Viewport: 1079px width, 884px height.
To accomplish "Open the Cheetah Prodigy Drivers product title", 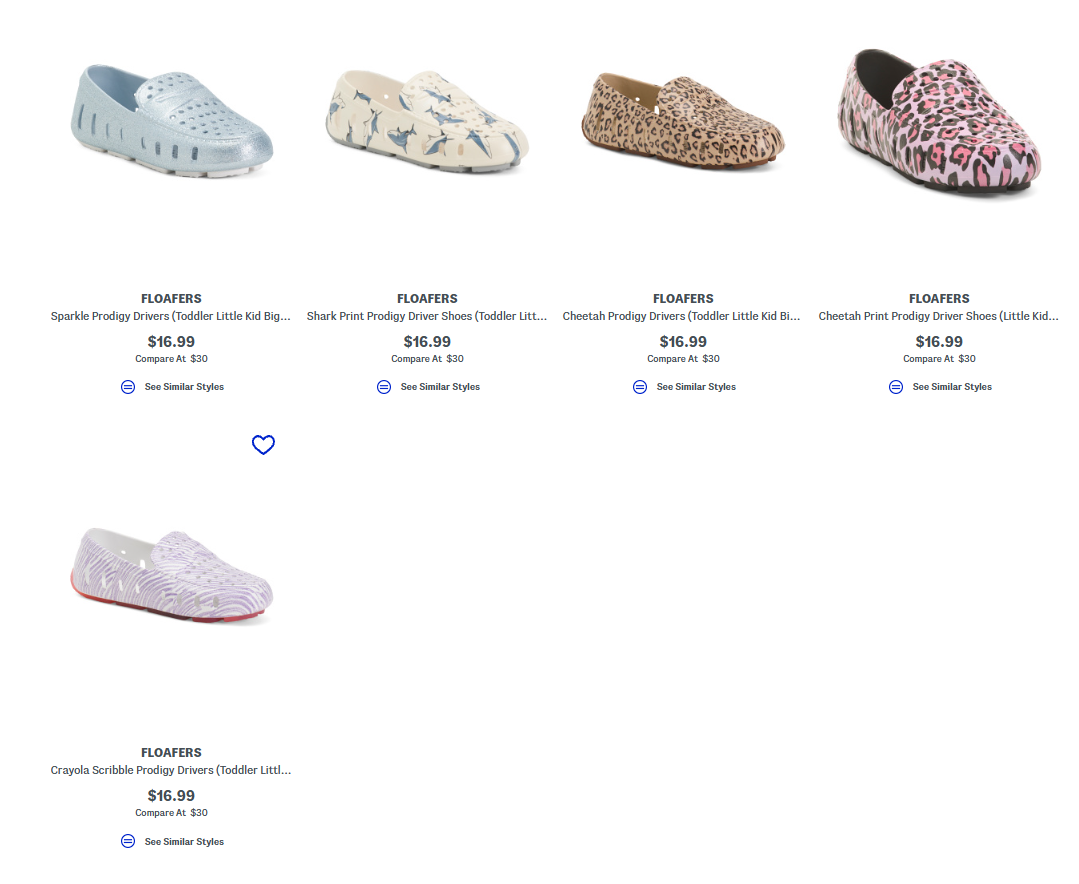I will click(x=683, y=316).
